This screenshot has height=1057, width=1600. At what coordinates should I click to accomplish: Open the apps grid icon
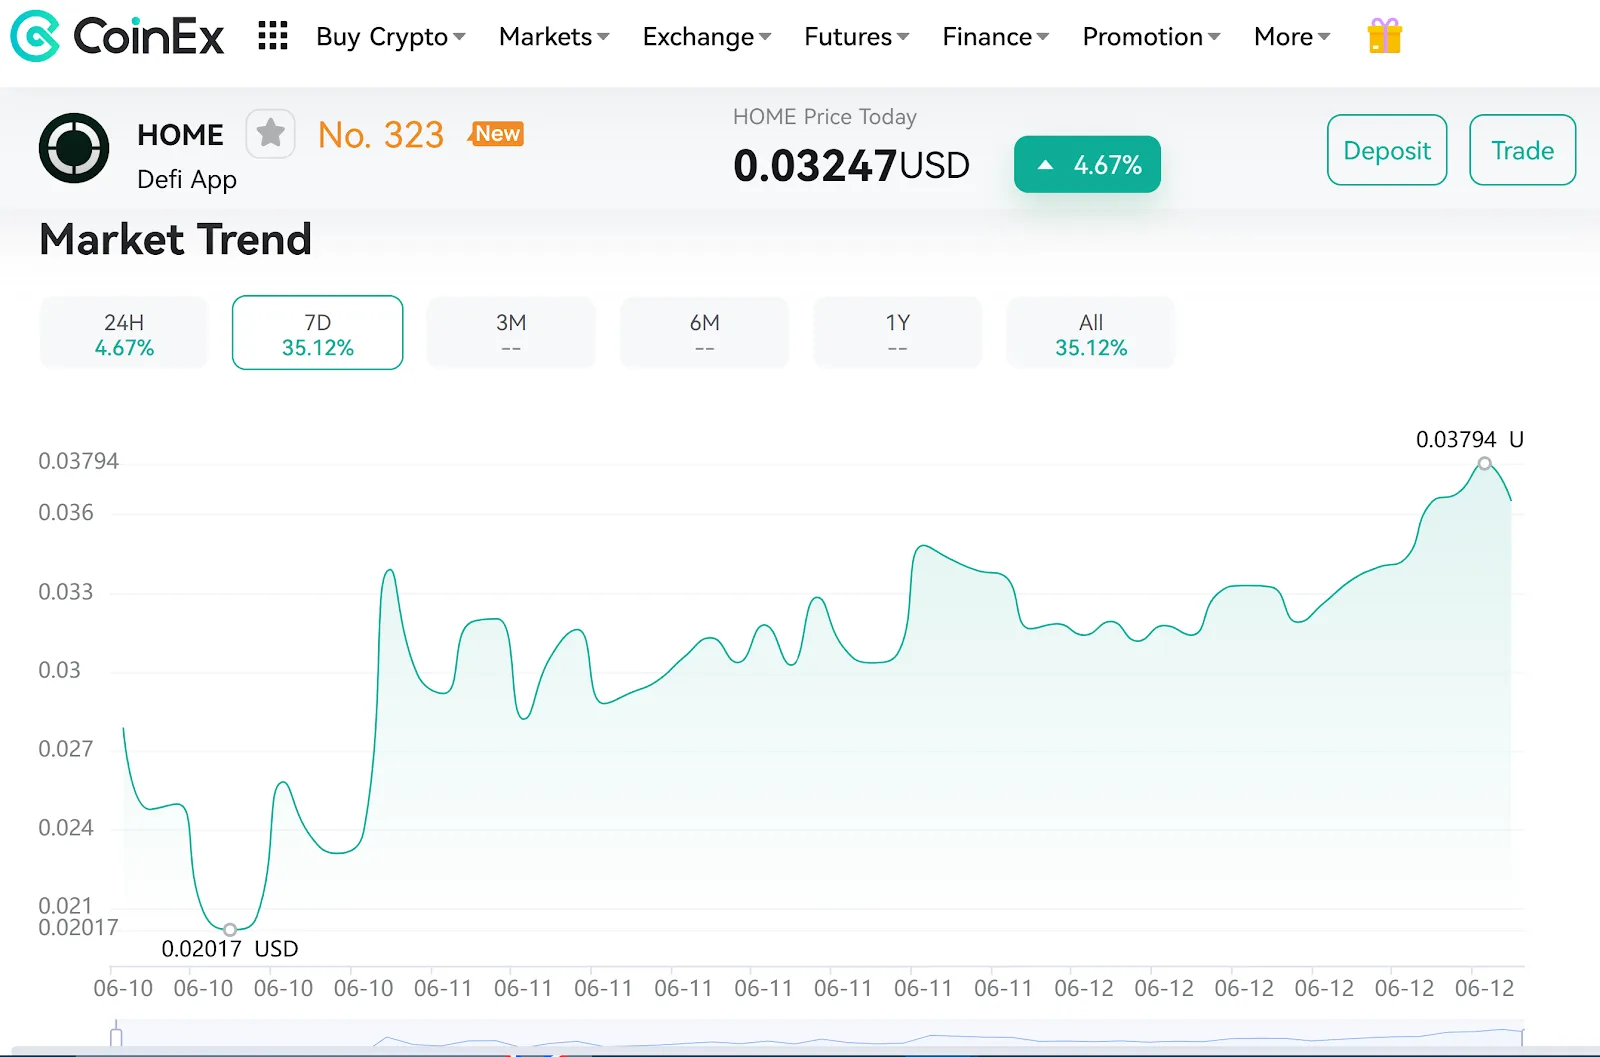coord(273,36)
